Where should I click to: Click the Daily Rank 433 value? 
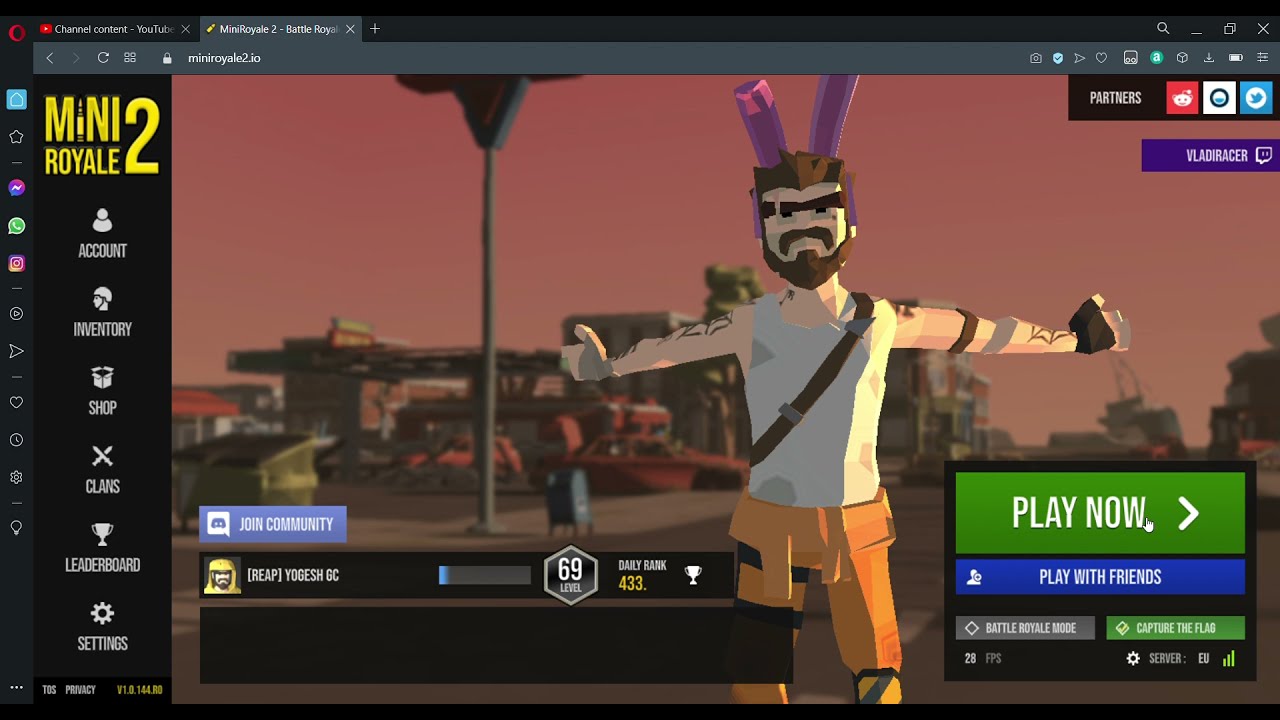click(632, 584)
